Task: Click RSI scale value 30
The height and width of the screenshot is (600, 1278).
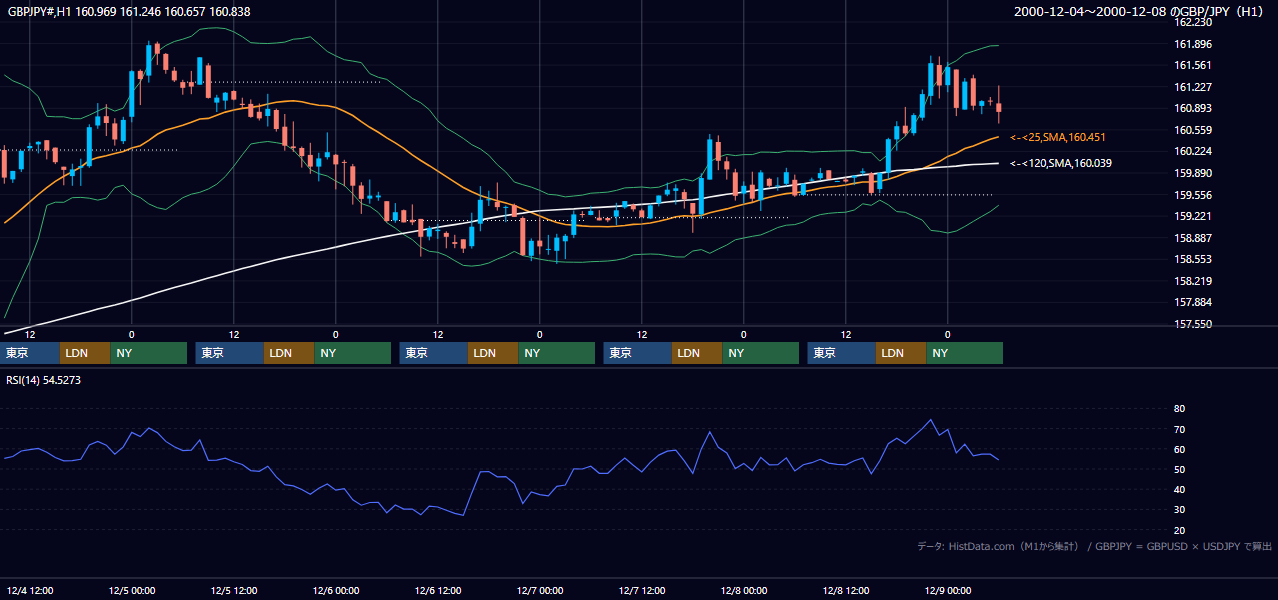Action: tap(1179, 510)
